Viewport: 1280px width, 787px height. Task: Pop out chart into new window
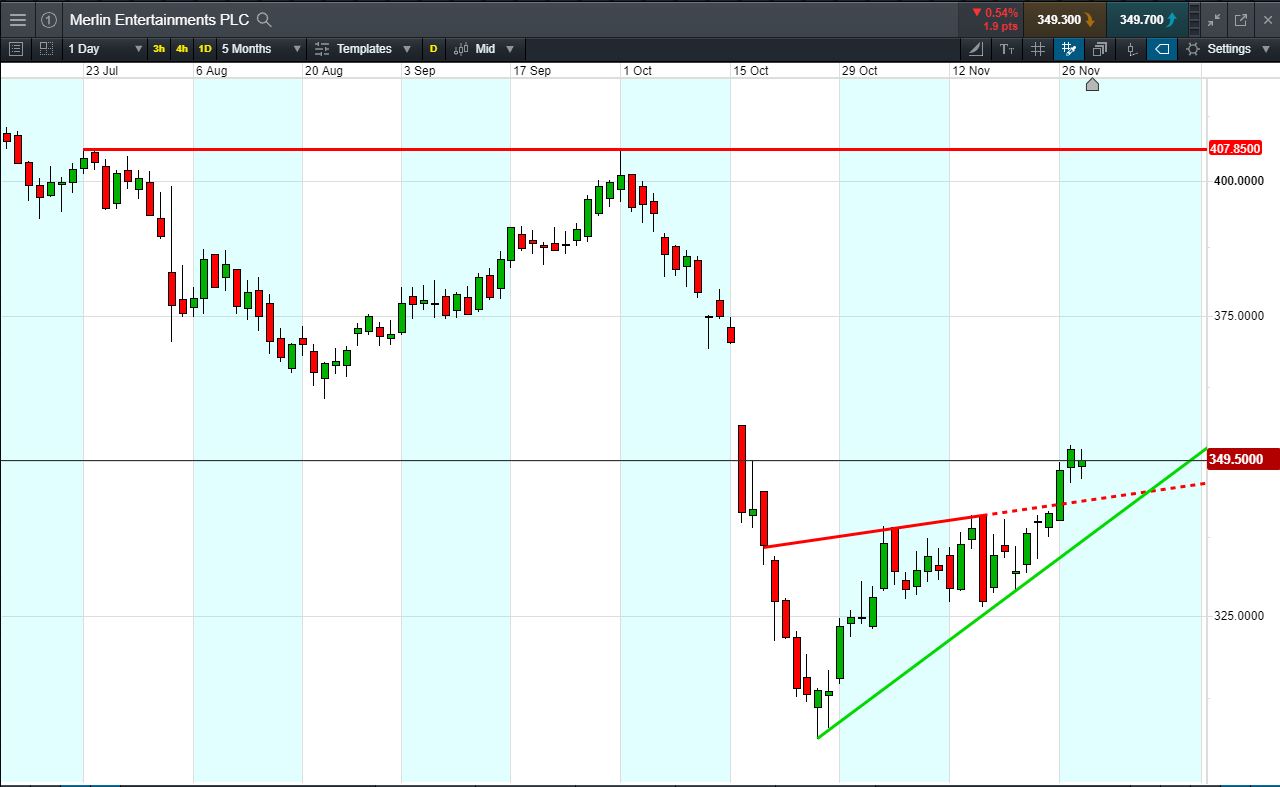pyautogui.click(x=1241, y=19)
